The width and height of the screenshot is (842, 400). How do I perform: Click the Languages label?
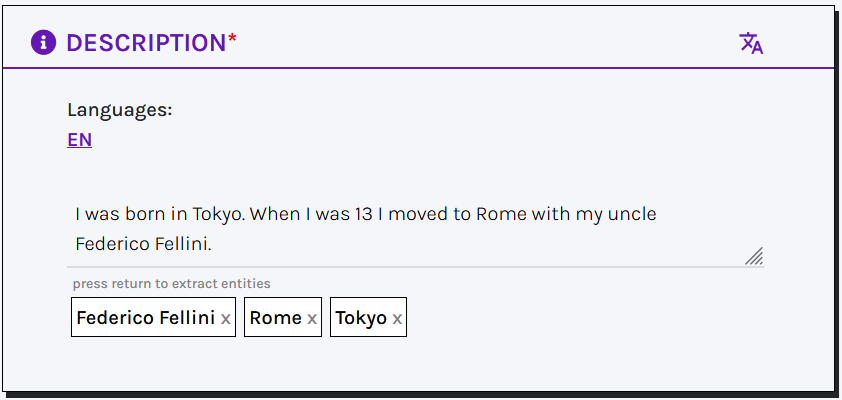pyautogui.click(x=120, y=110)
